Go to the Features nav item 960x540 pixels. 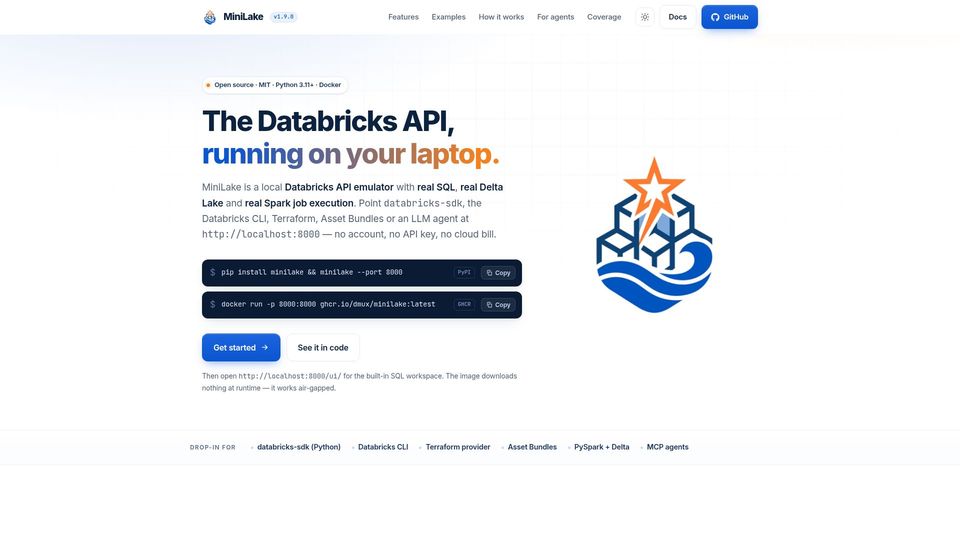pos(403,17)
